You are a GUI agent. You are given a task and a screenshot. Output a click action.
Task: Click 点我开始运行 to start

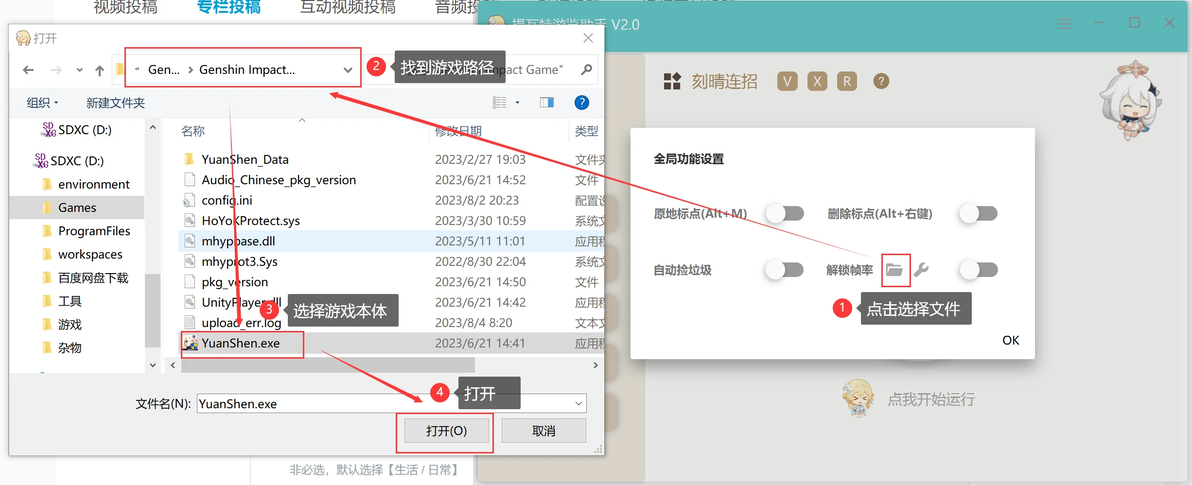click(931, 399)
